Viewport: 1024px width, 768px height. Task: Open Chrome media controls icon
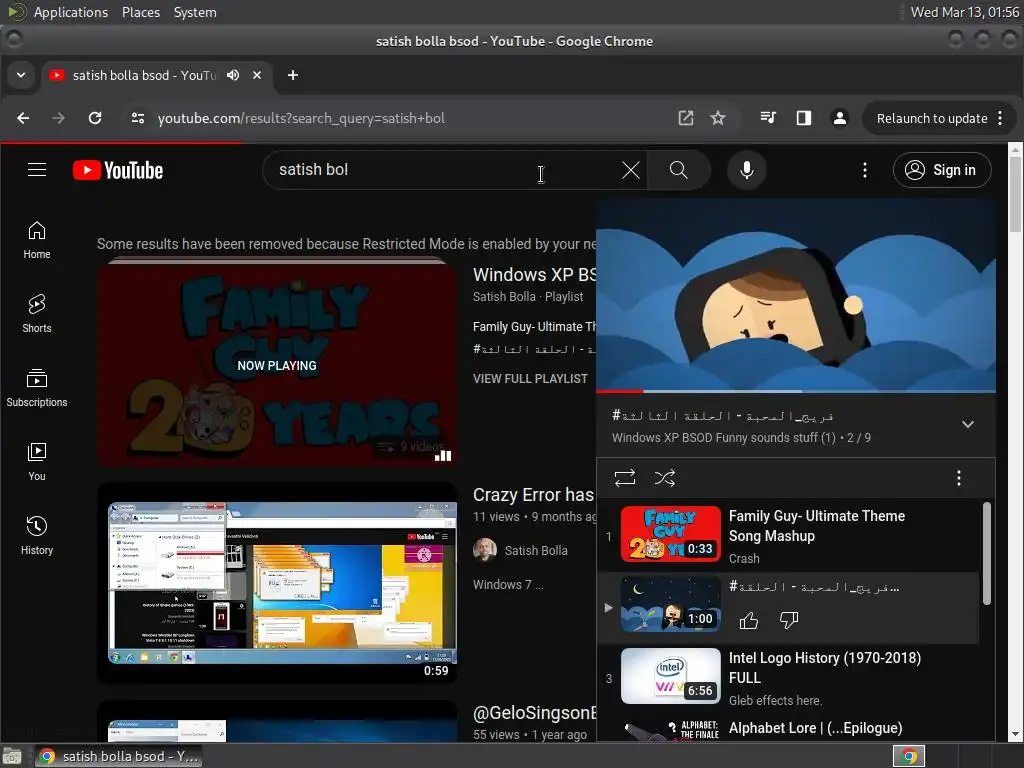pos(768,118)
